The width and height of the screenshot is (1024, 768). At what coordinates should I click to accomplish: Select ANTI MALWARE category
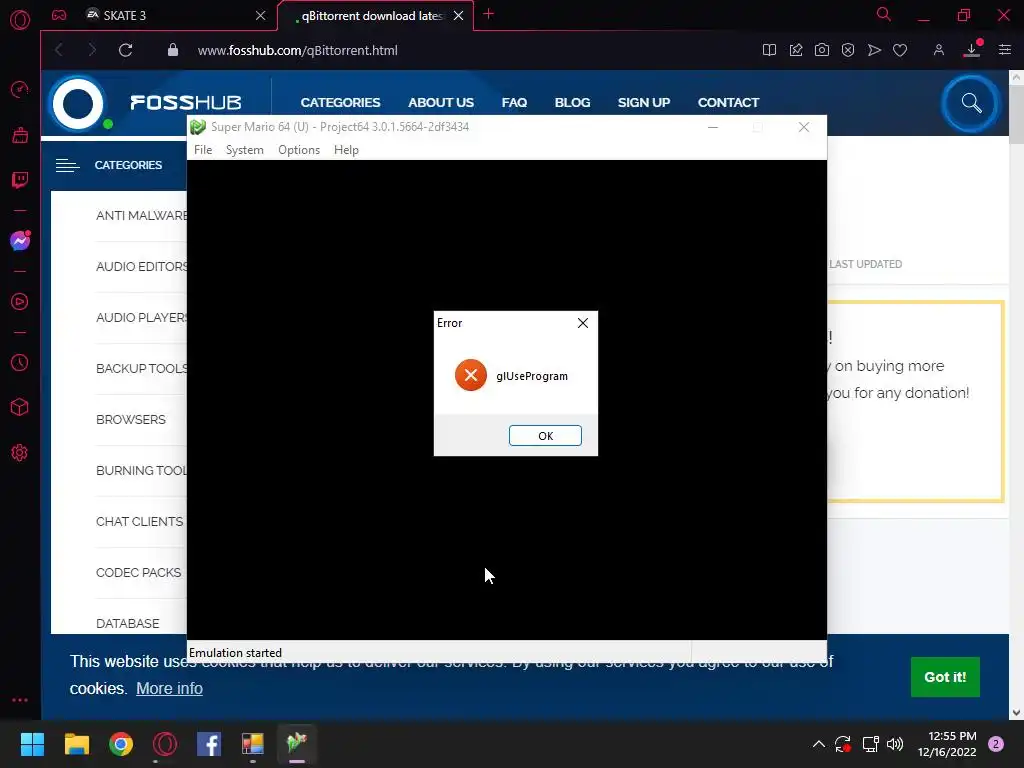point(141,216)
